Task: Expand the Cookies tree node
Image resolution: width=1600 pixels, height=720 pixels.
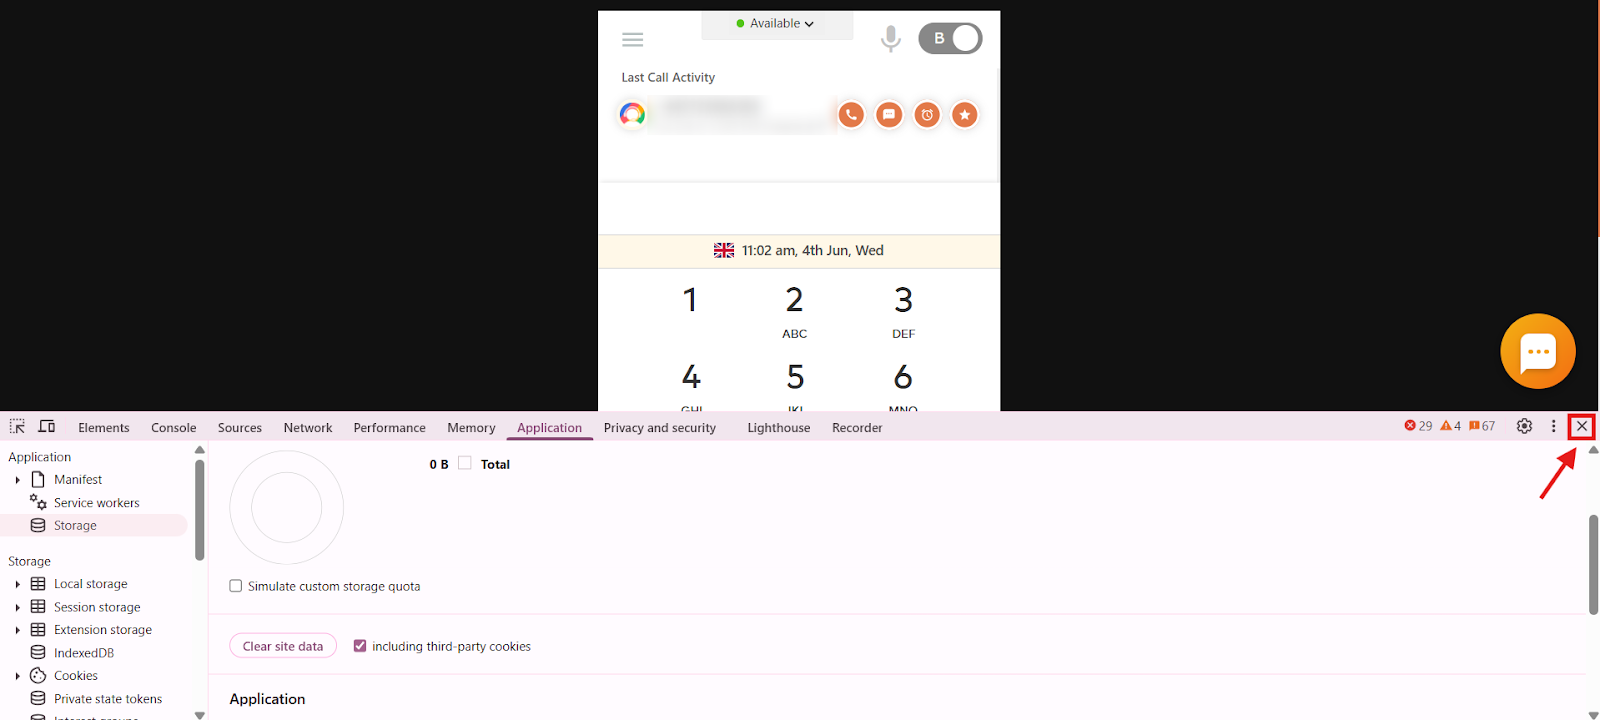Action: point(18,676)
